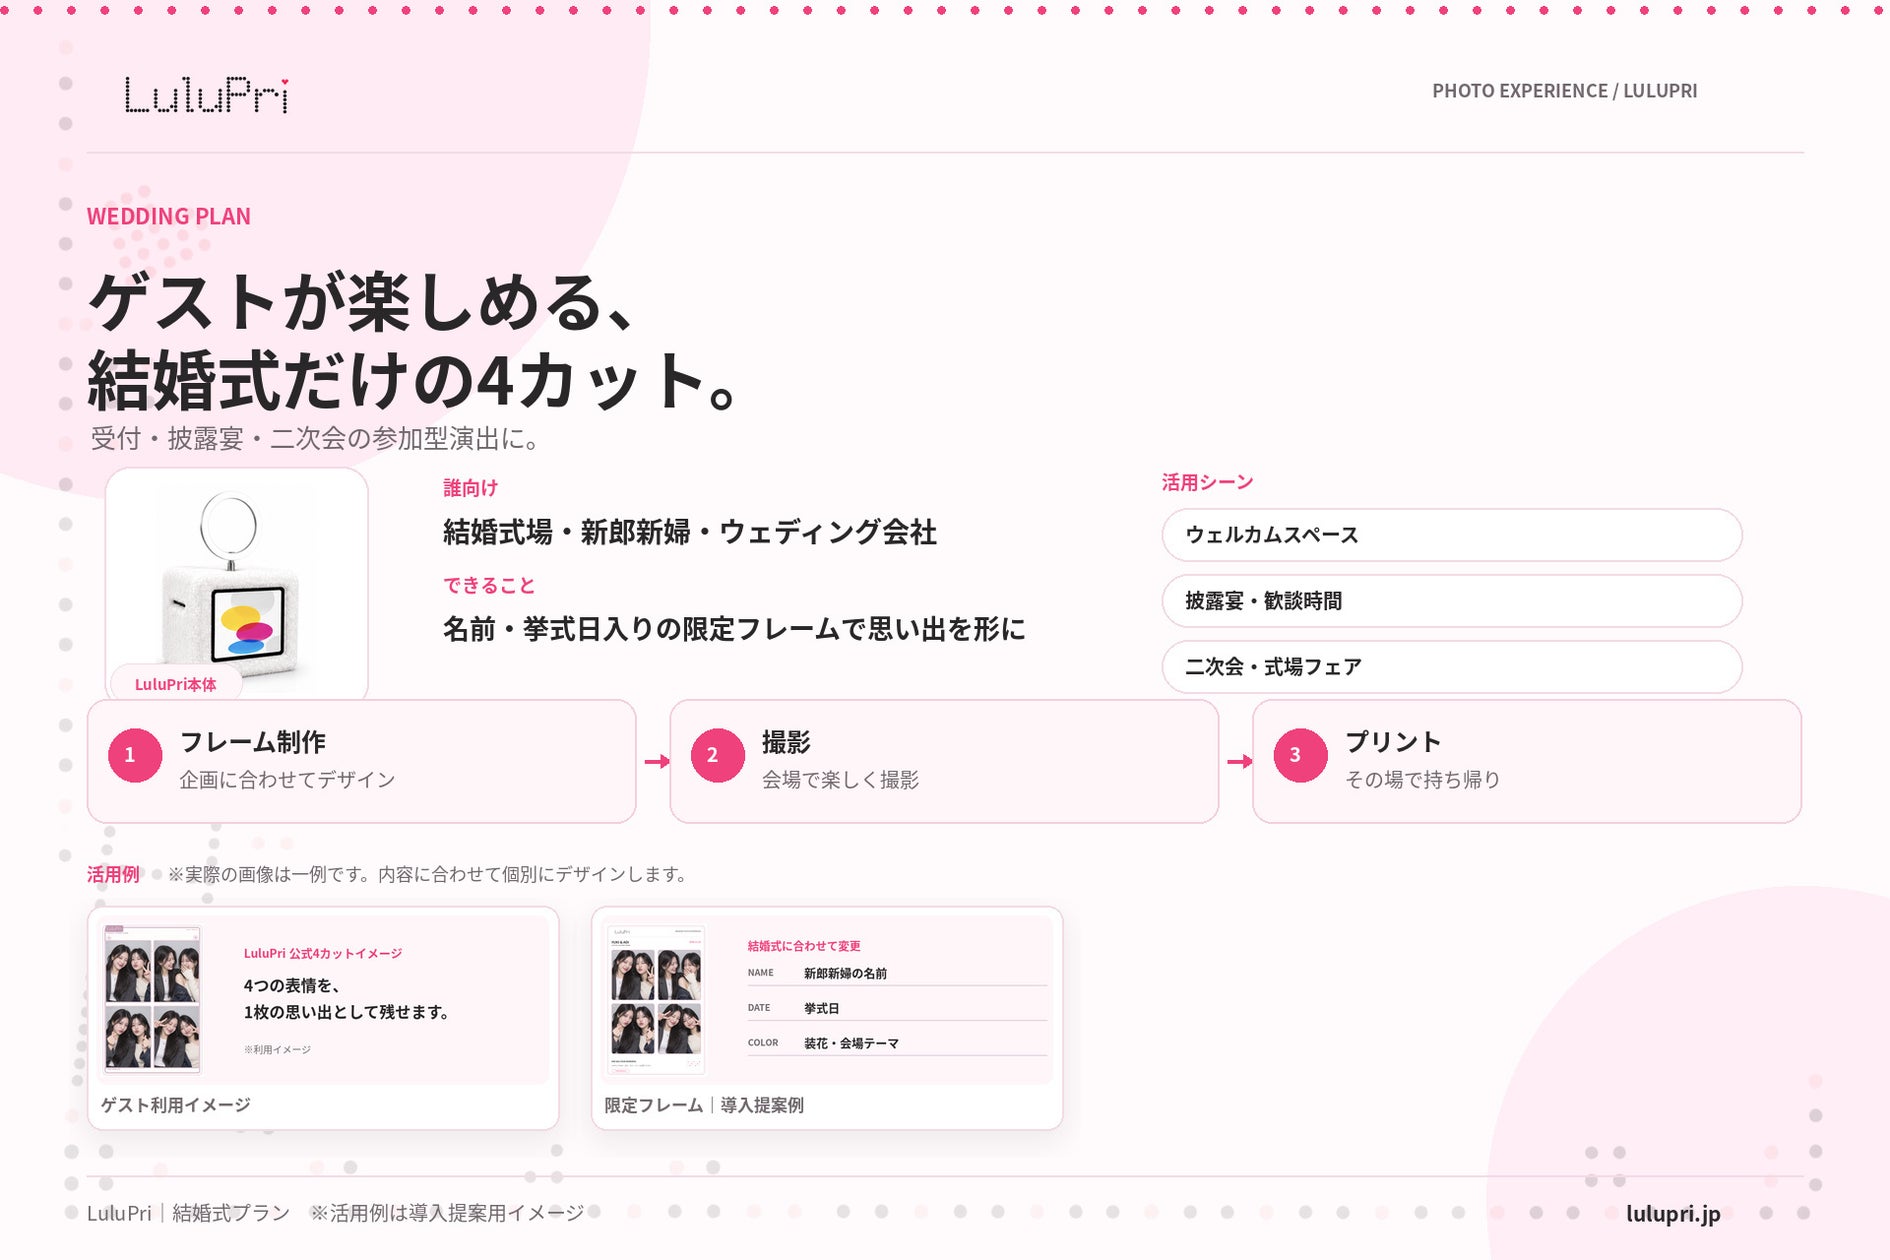Click the できること label
This screenshot has height=1260, width=1890.
click(x=489, y=586)
